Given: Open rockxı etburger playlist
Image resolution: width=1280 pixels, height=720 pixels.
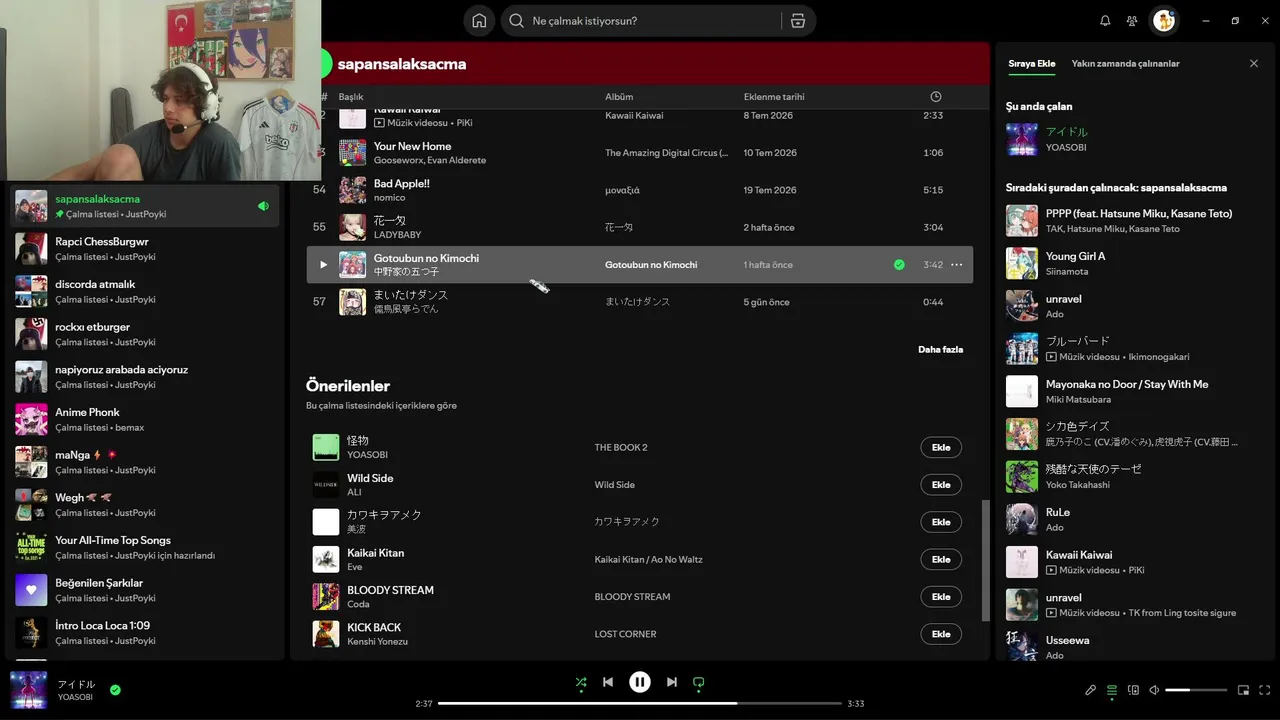Looking at the screenshot, I should click(x=145, y=334).
